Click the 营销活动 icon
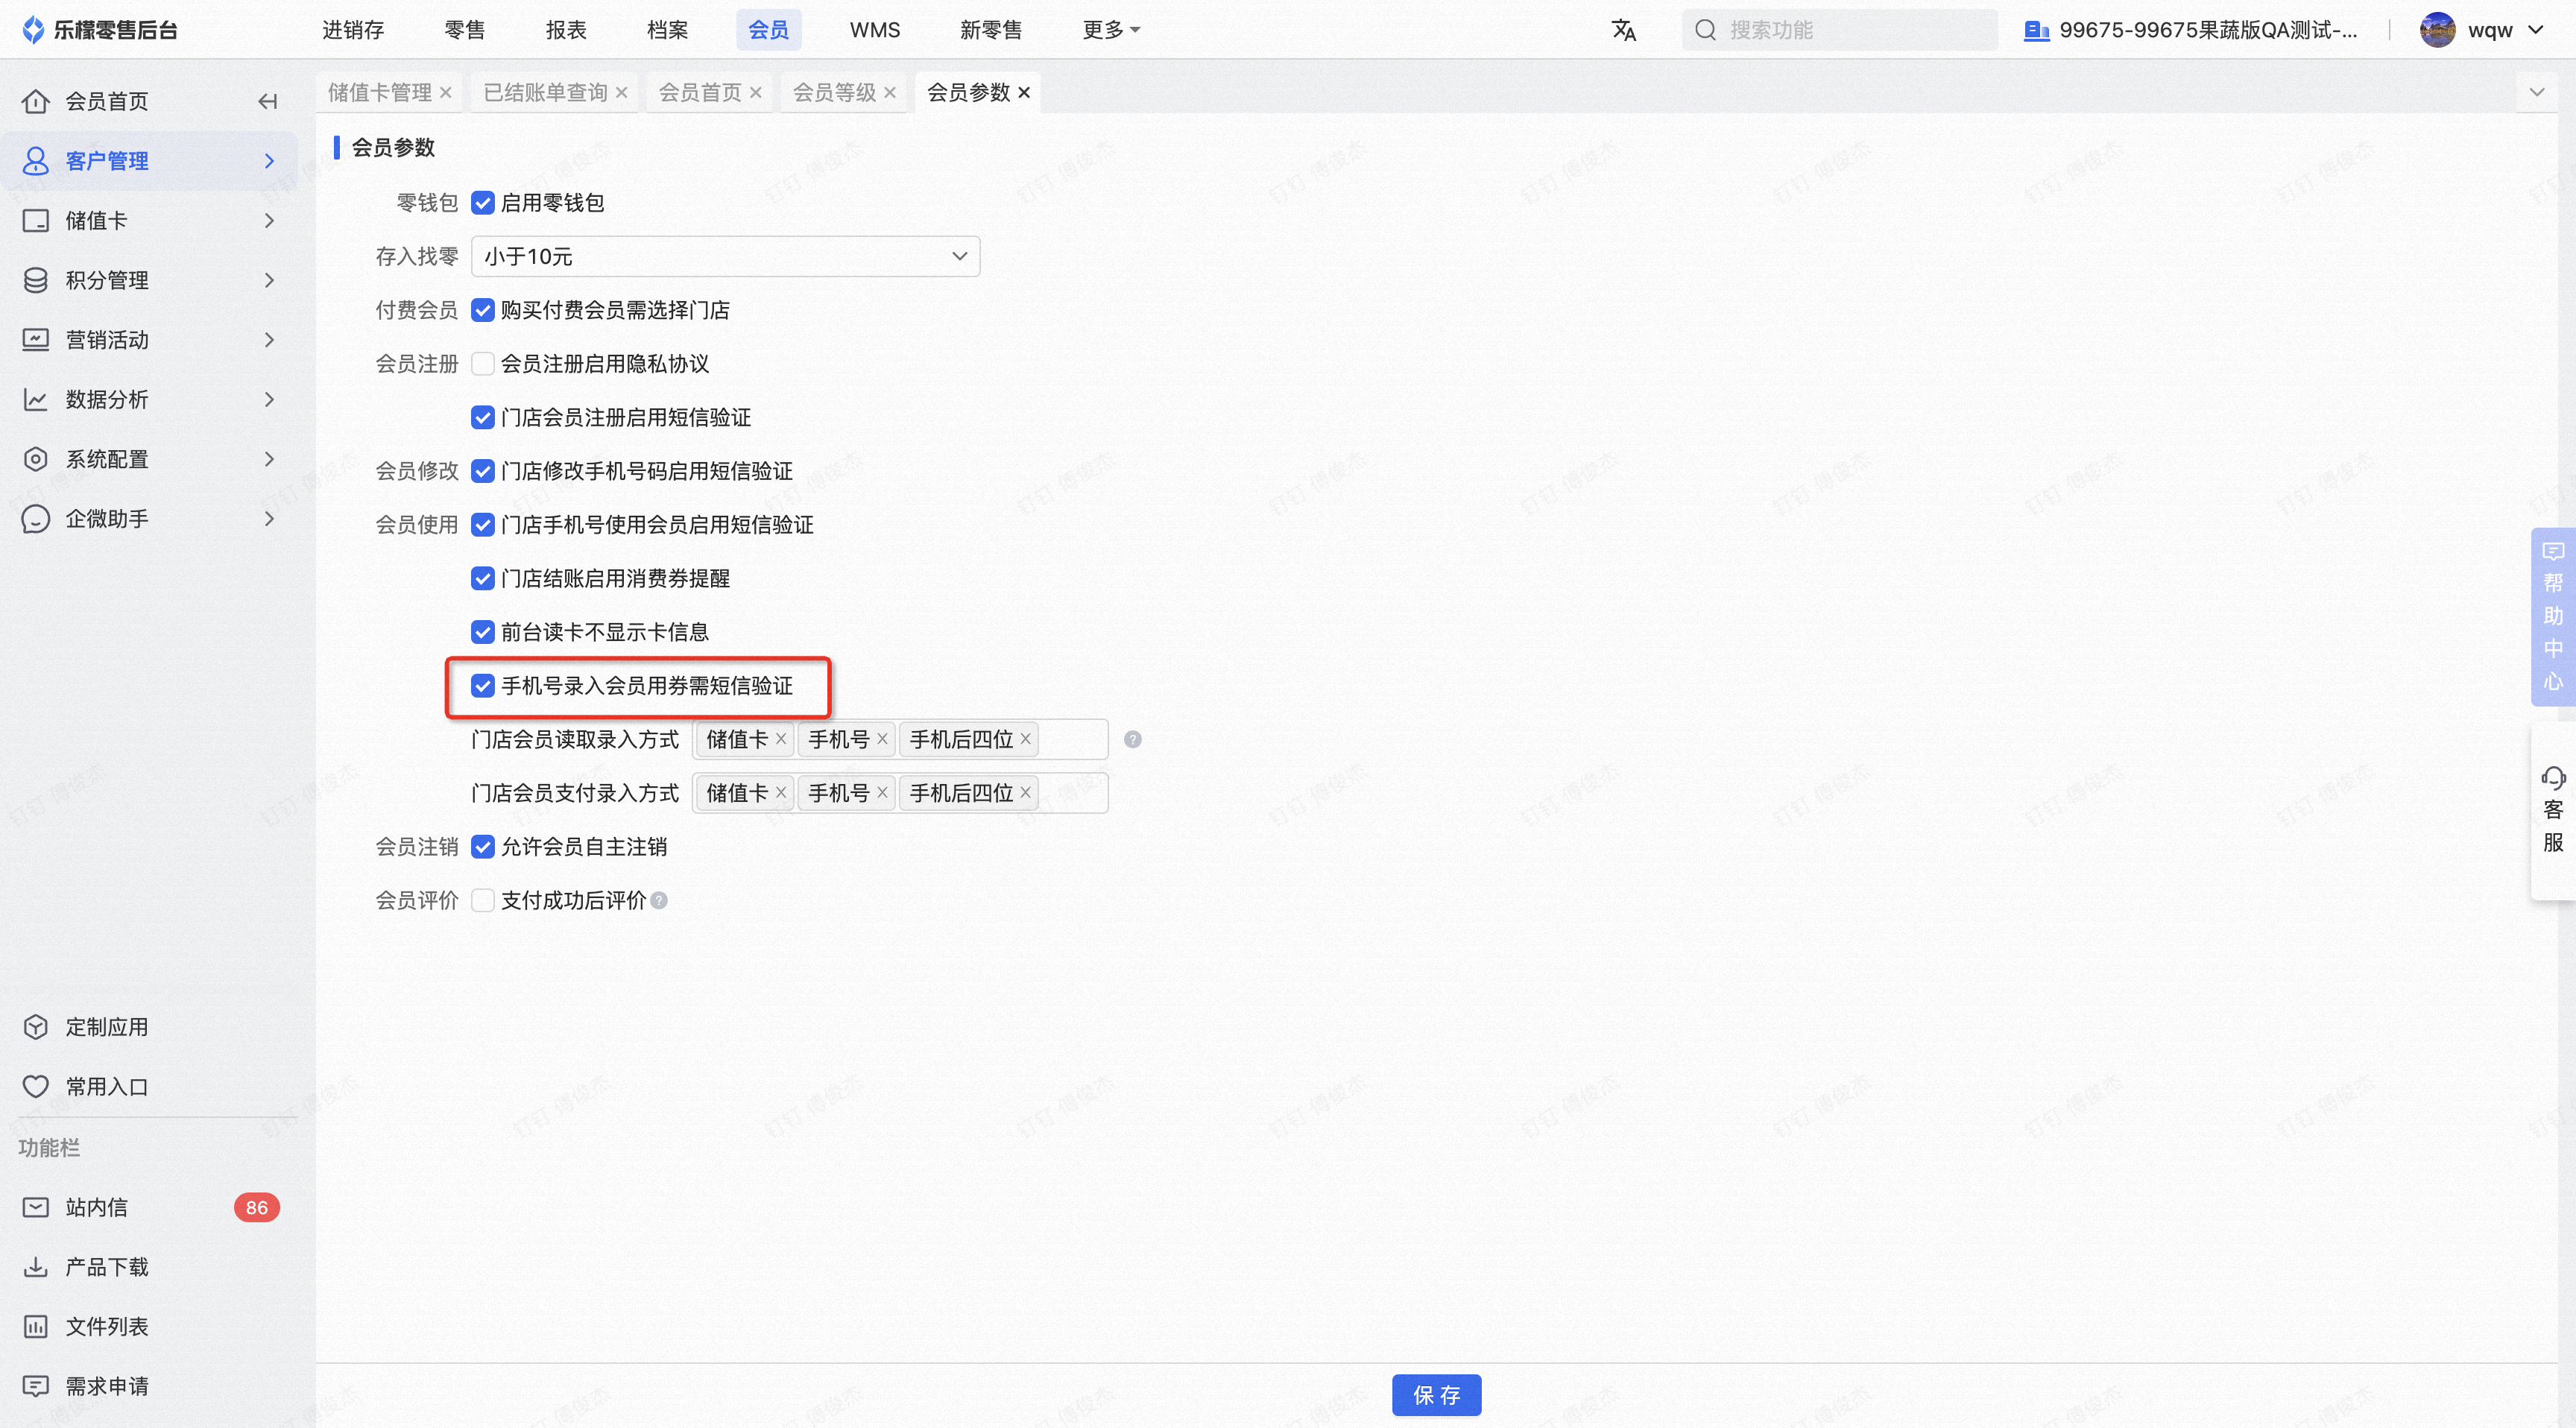This screenshot has width=2576, height=1428. coord(36,340)
